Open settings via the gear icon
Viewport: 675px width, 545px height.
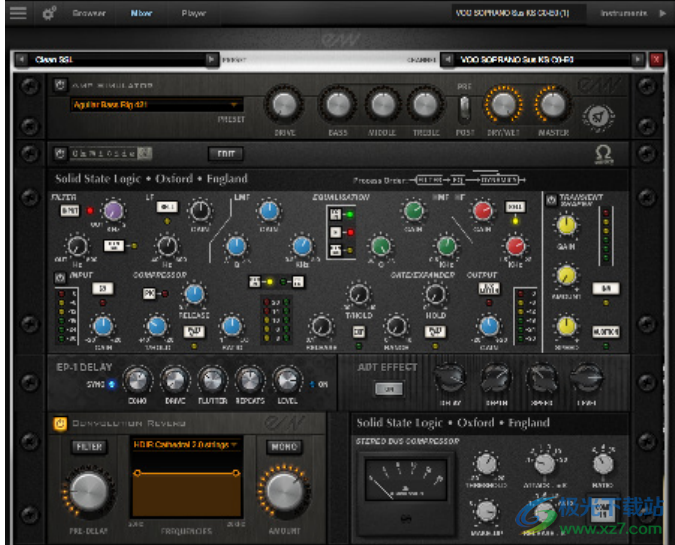pyautogui.click(x=49, y=13)
